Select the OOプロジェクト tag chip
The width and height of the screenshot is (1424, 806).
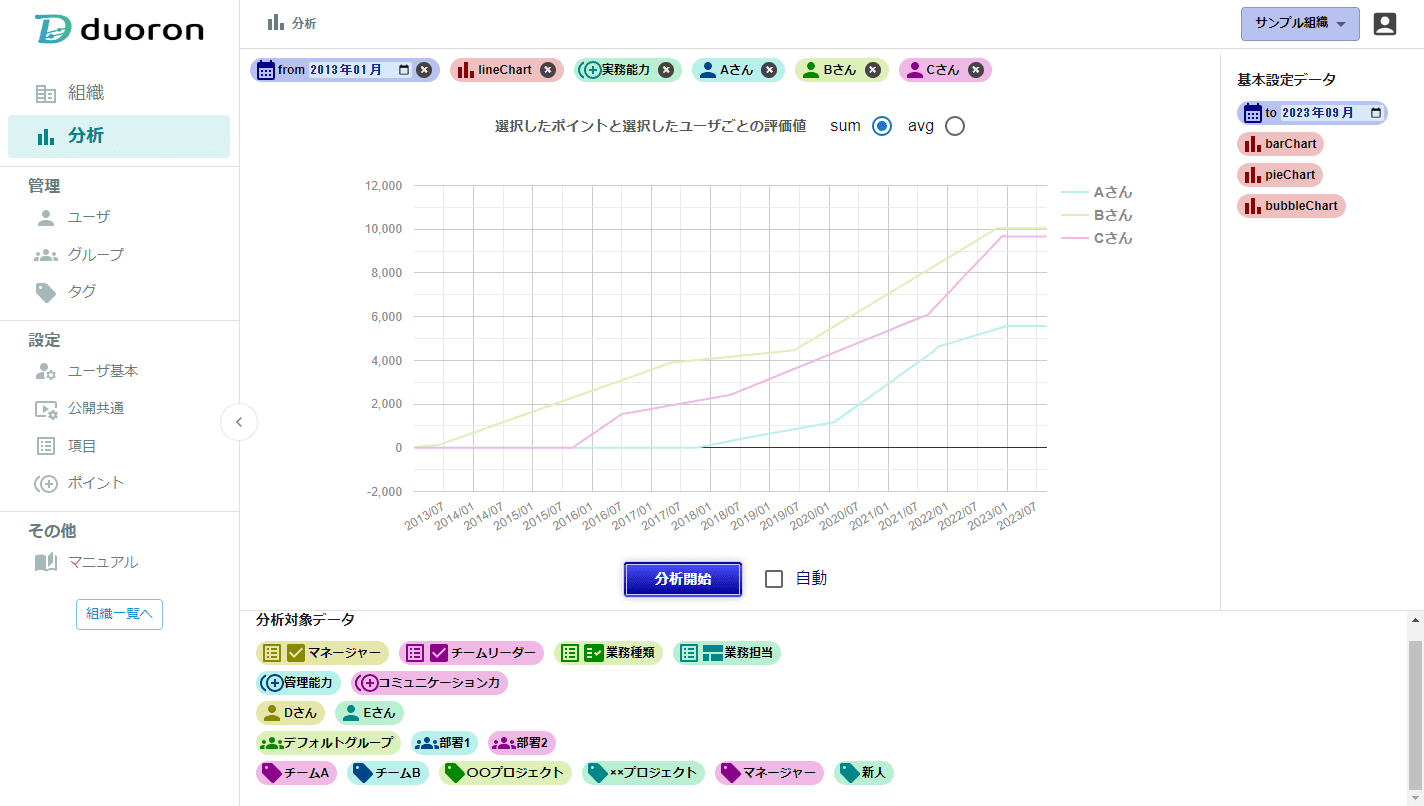(x=505, y=773)
